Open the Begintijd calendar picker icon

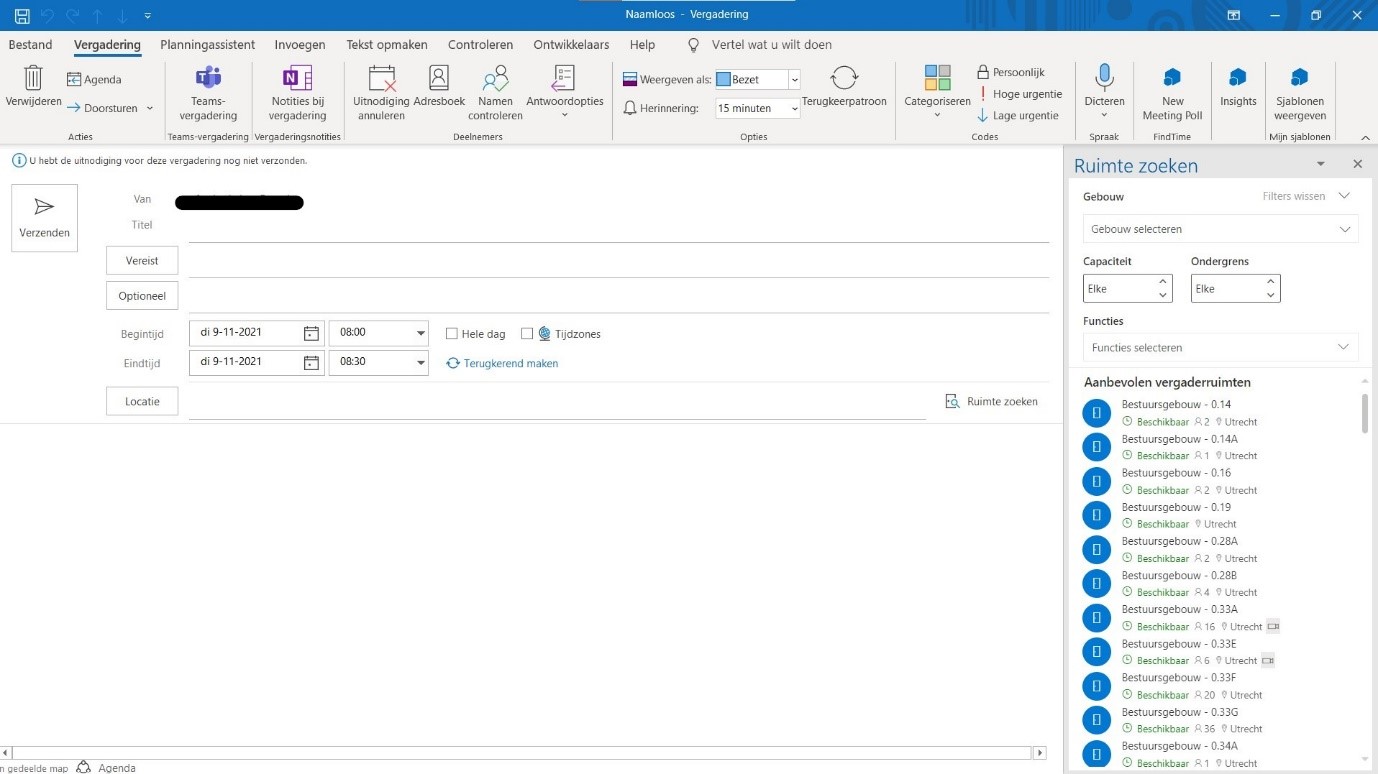tap(311, 333)
